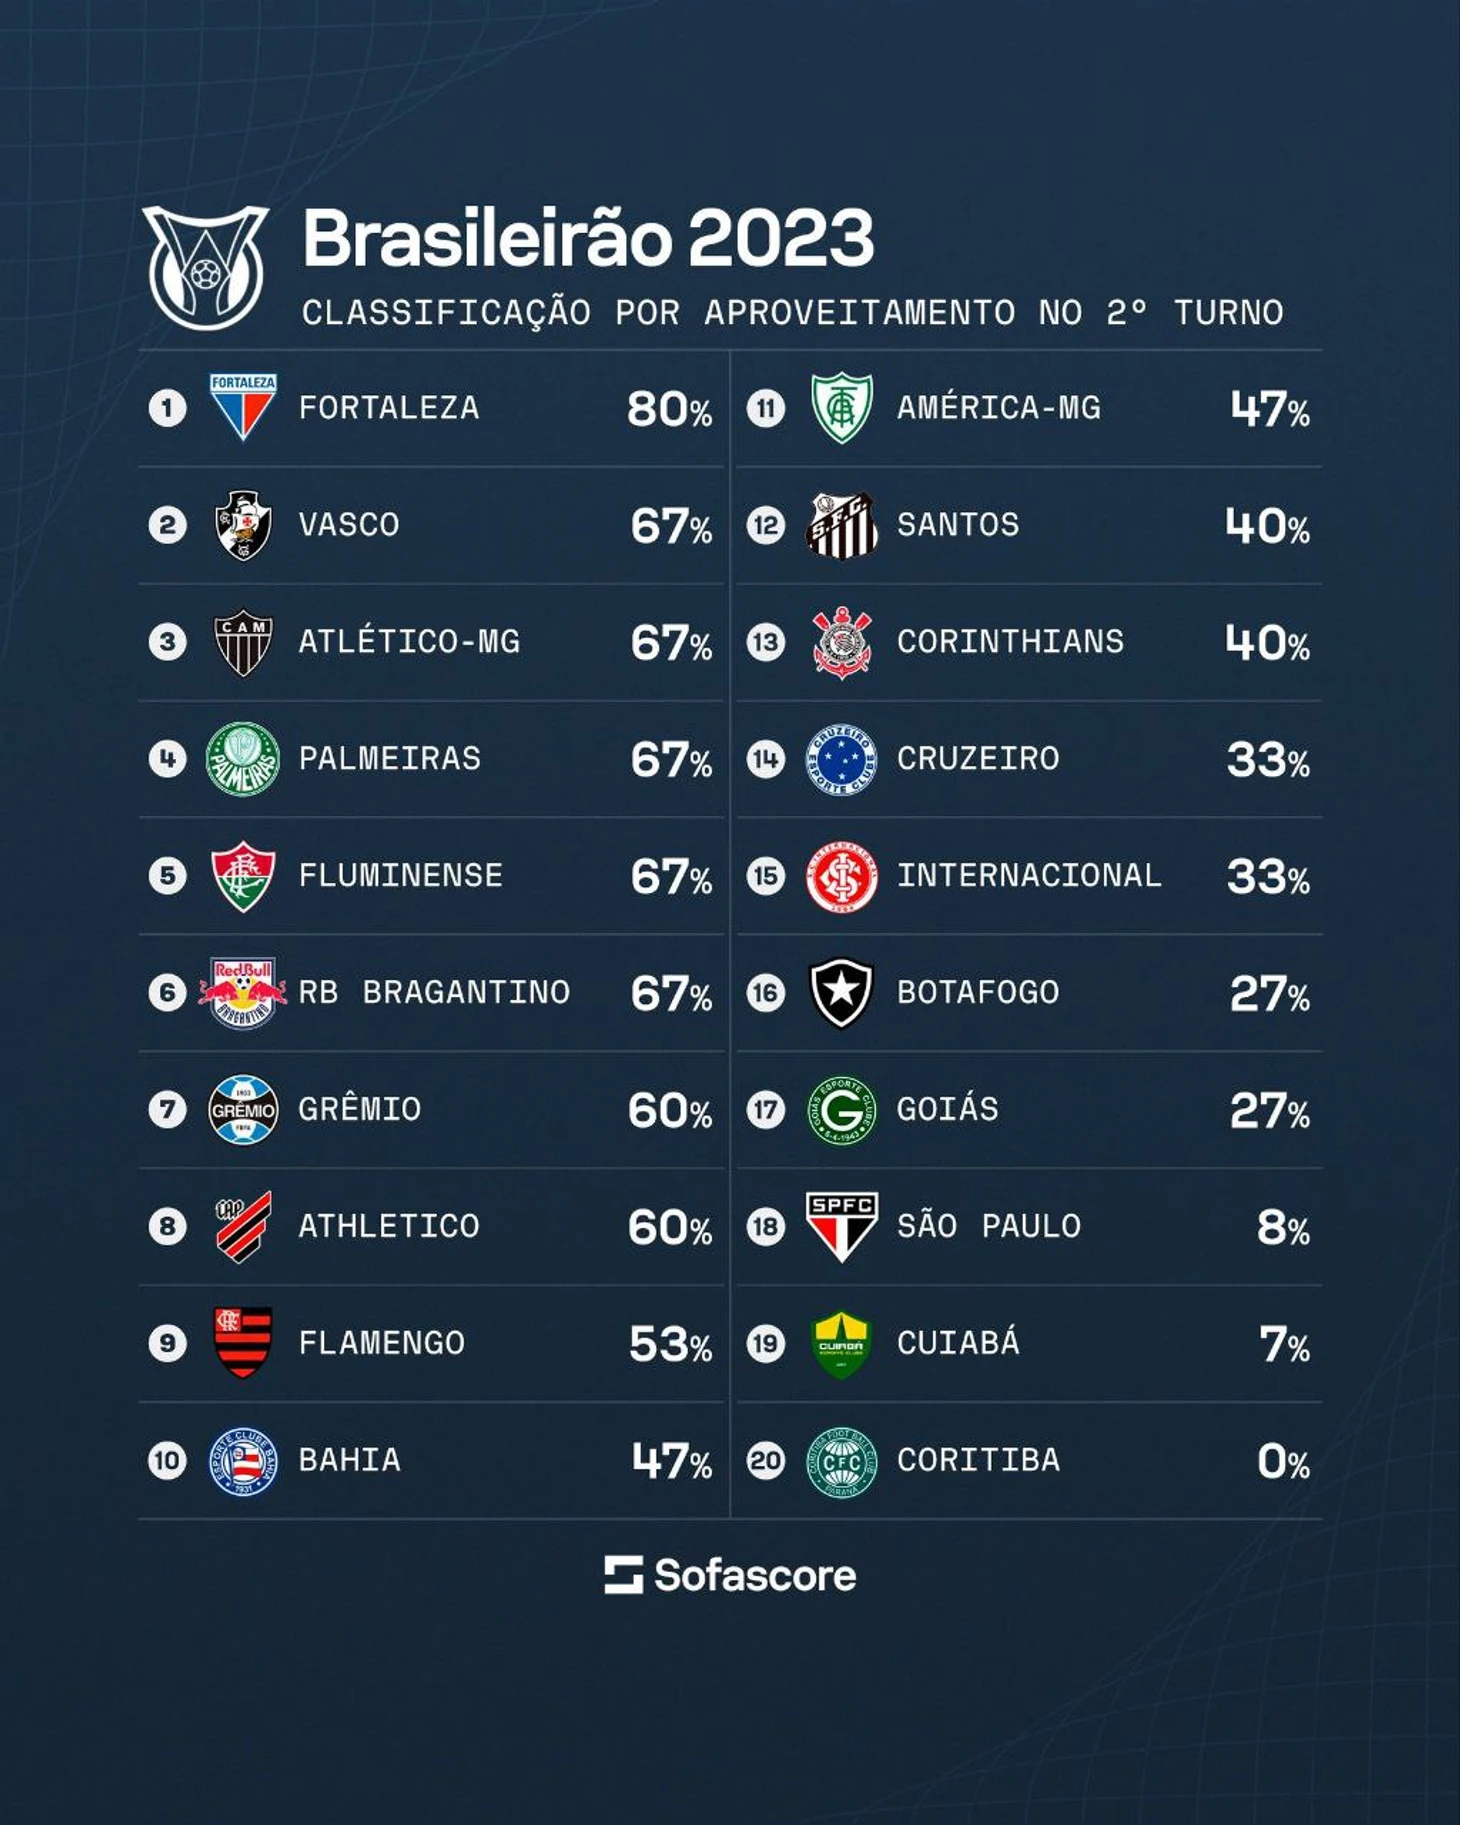Click the Coritiba CFC crest

tap(842, 1461)
